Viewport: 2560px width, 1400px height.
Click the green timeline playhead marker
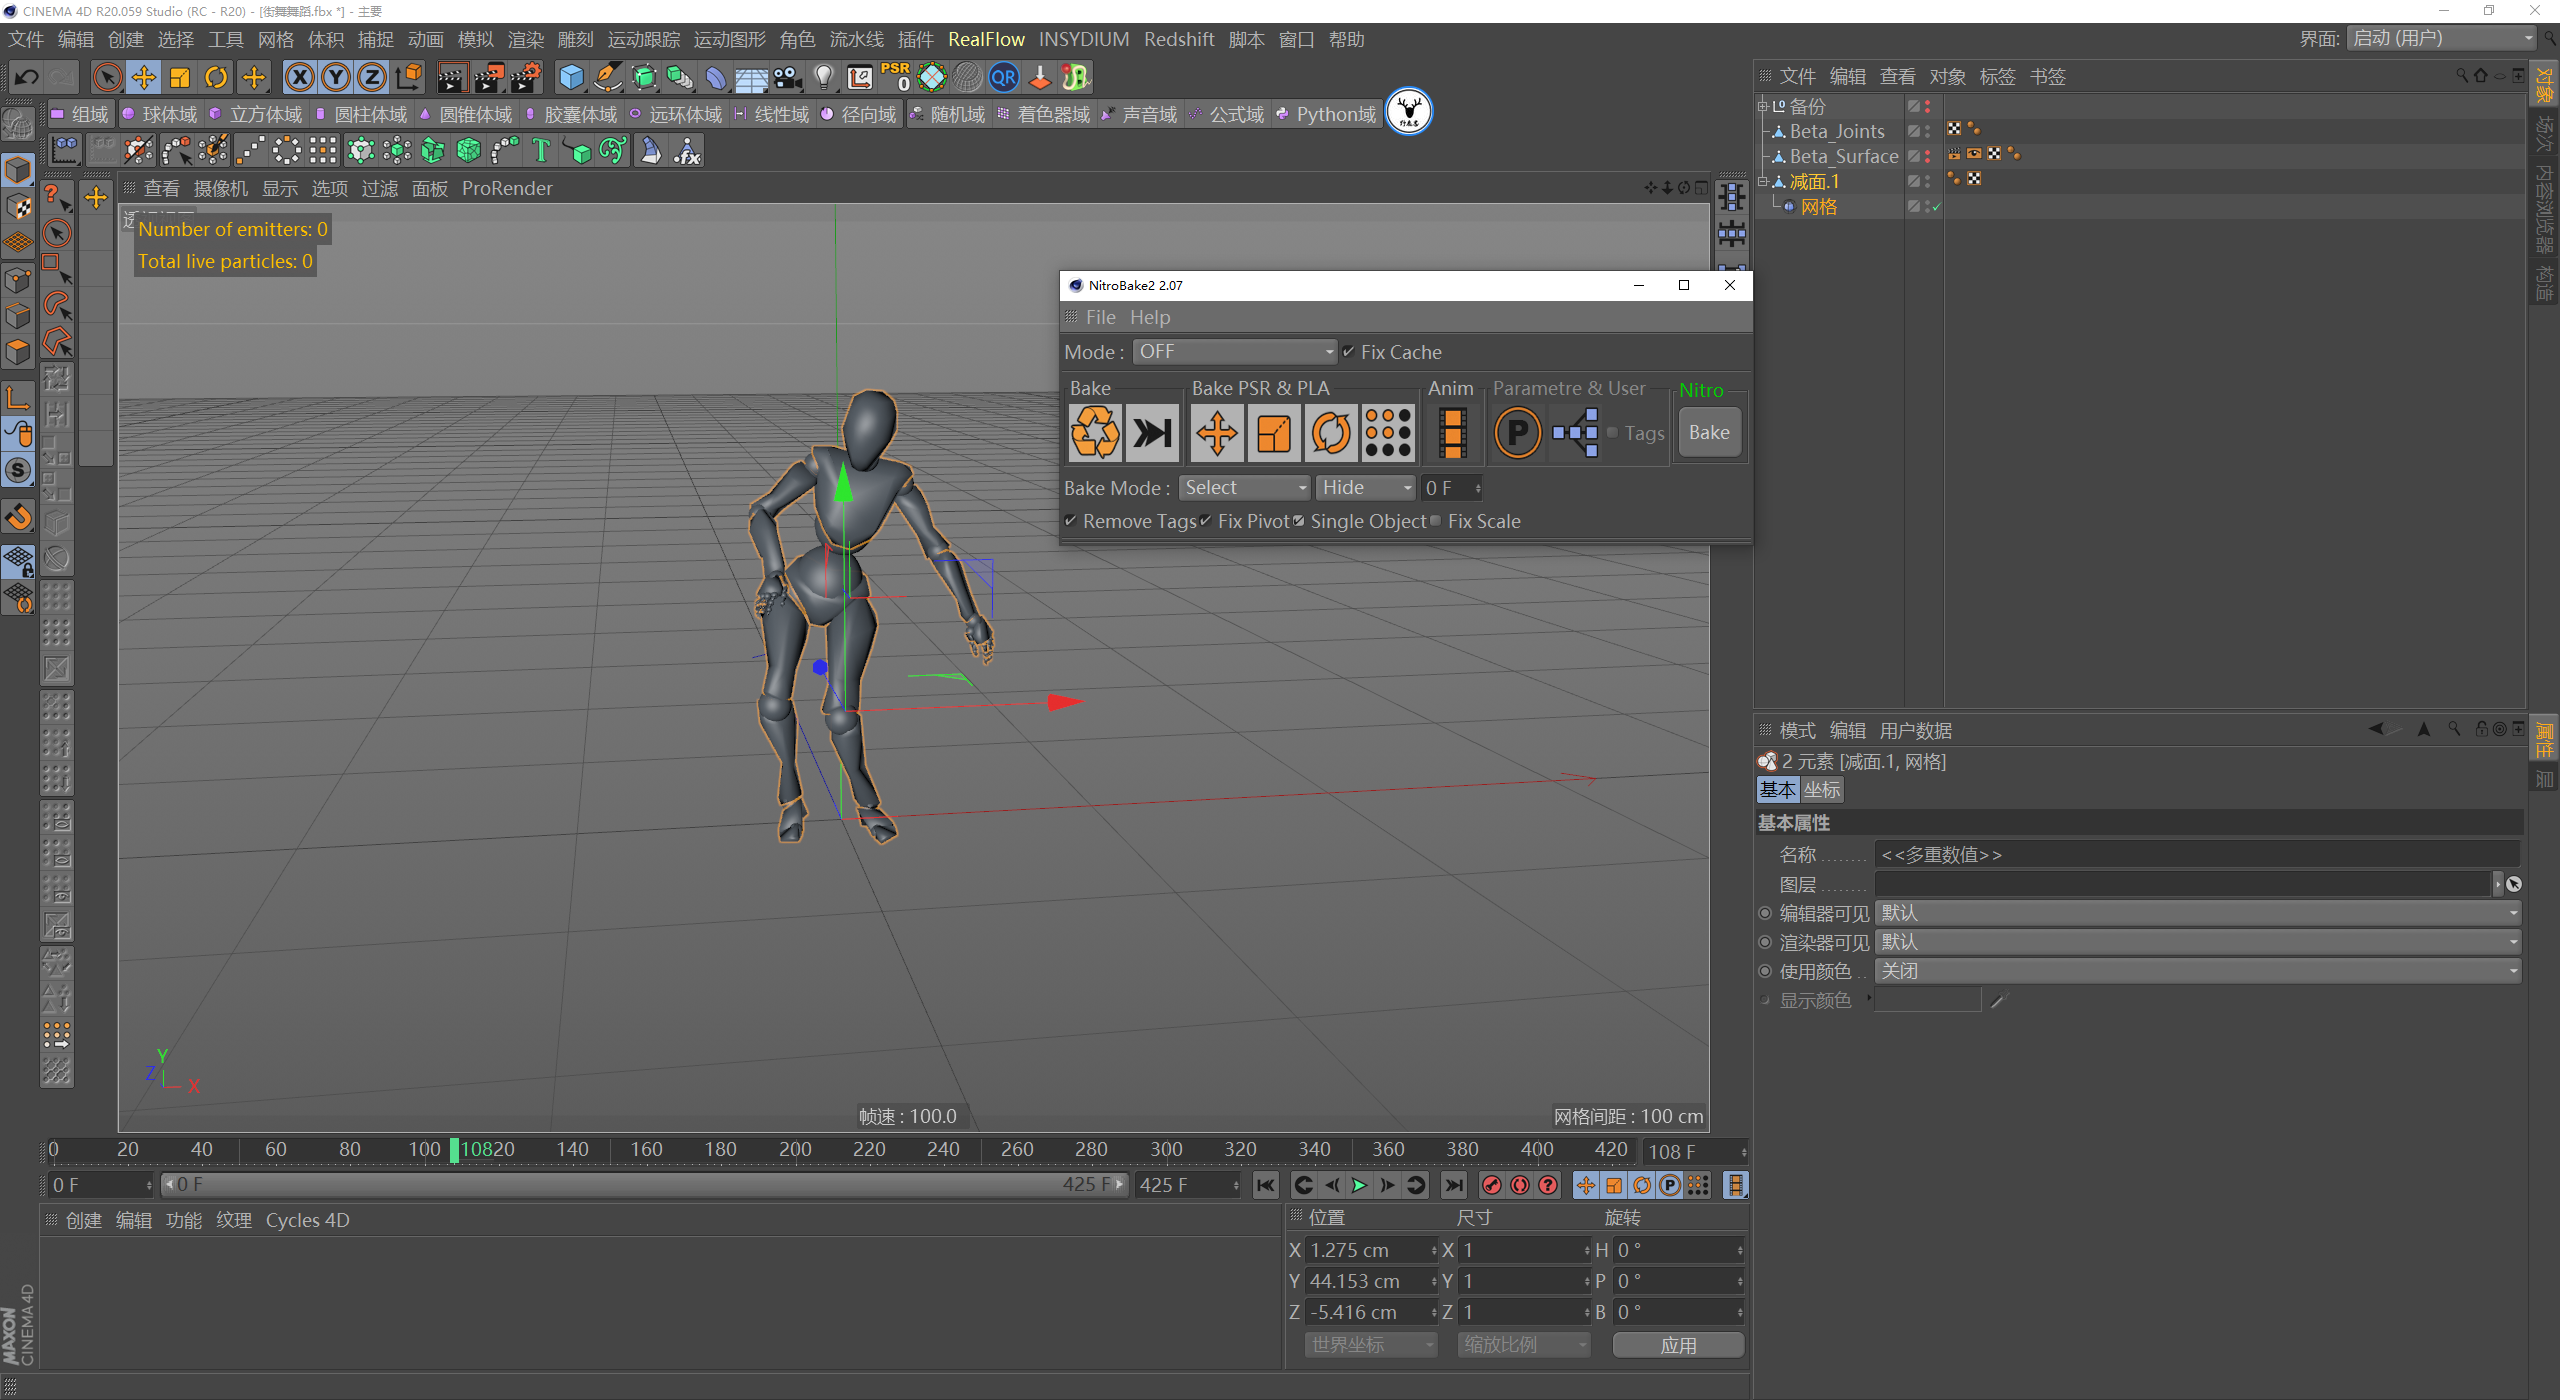pos(454,1150)
